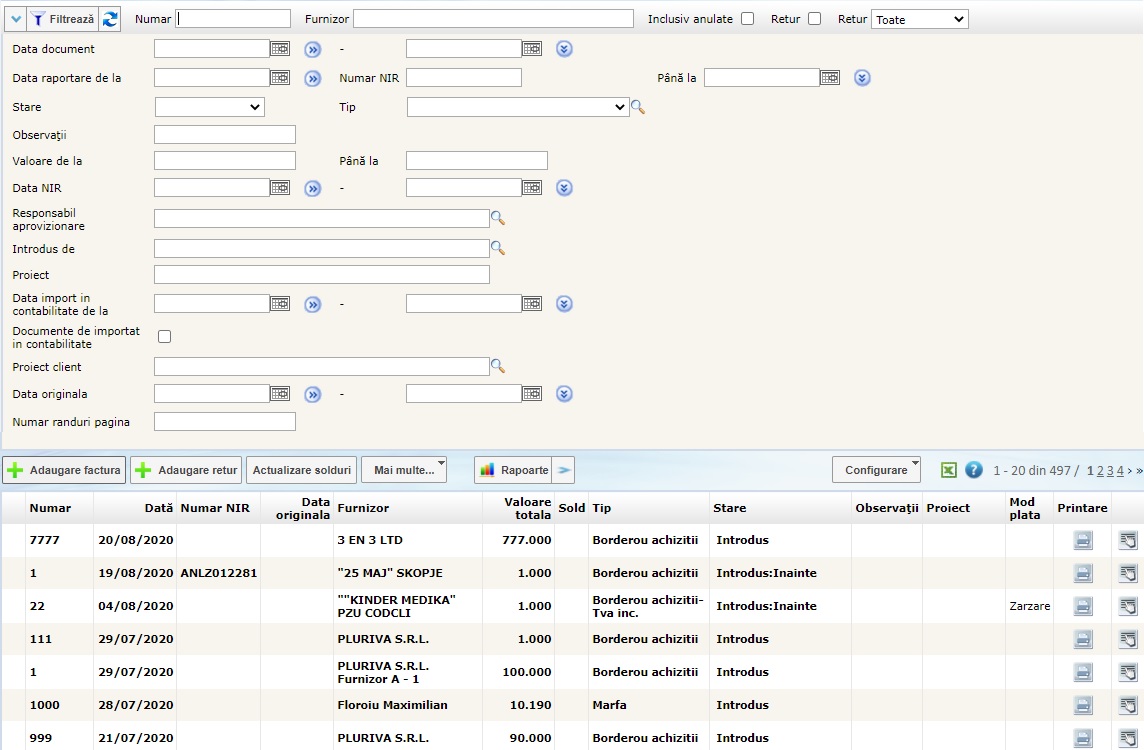The image size is (1144, 750).
Task: Open help via the question mark icon
Action: coord(973,470)
